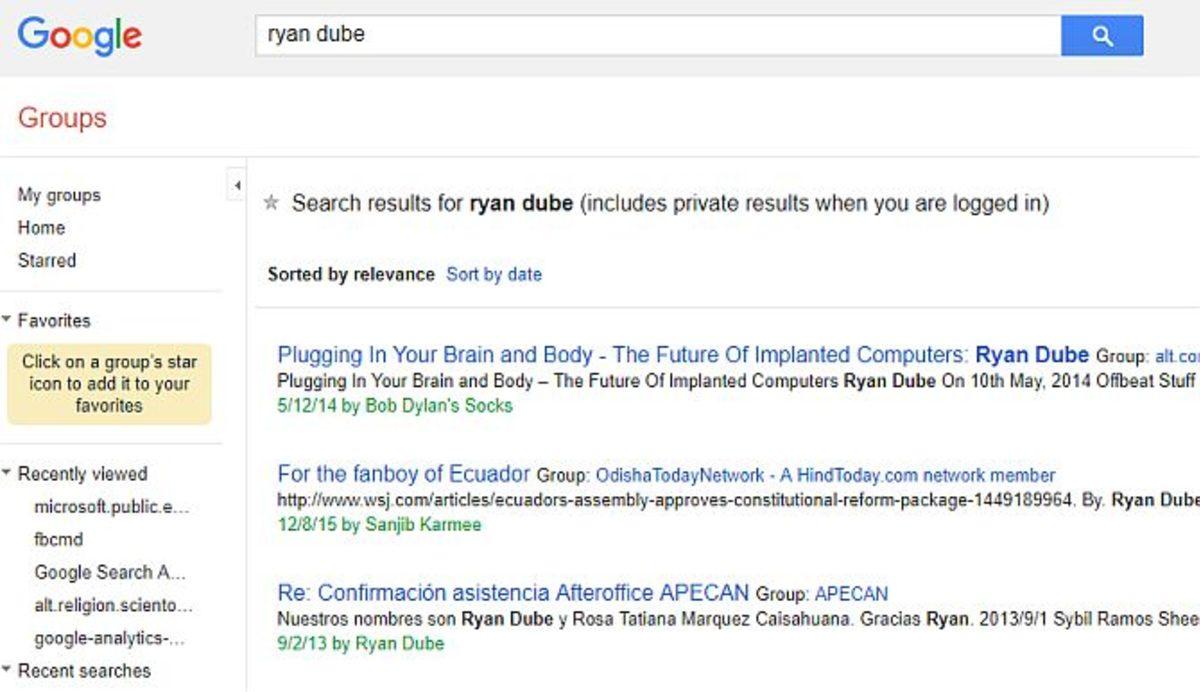Screen dimensions: 1200x692
Task: Collapse the Recently viewed section
Action: [8, 473]
